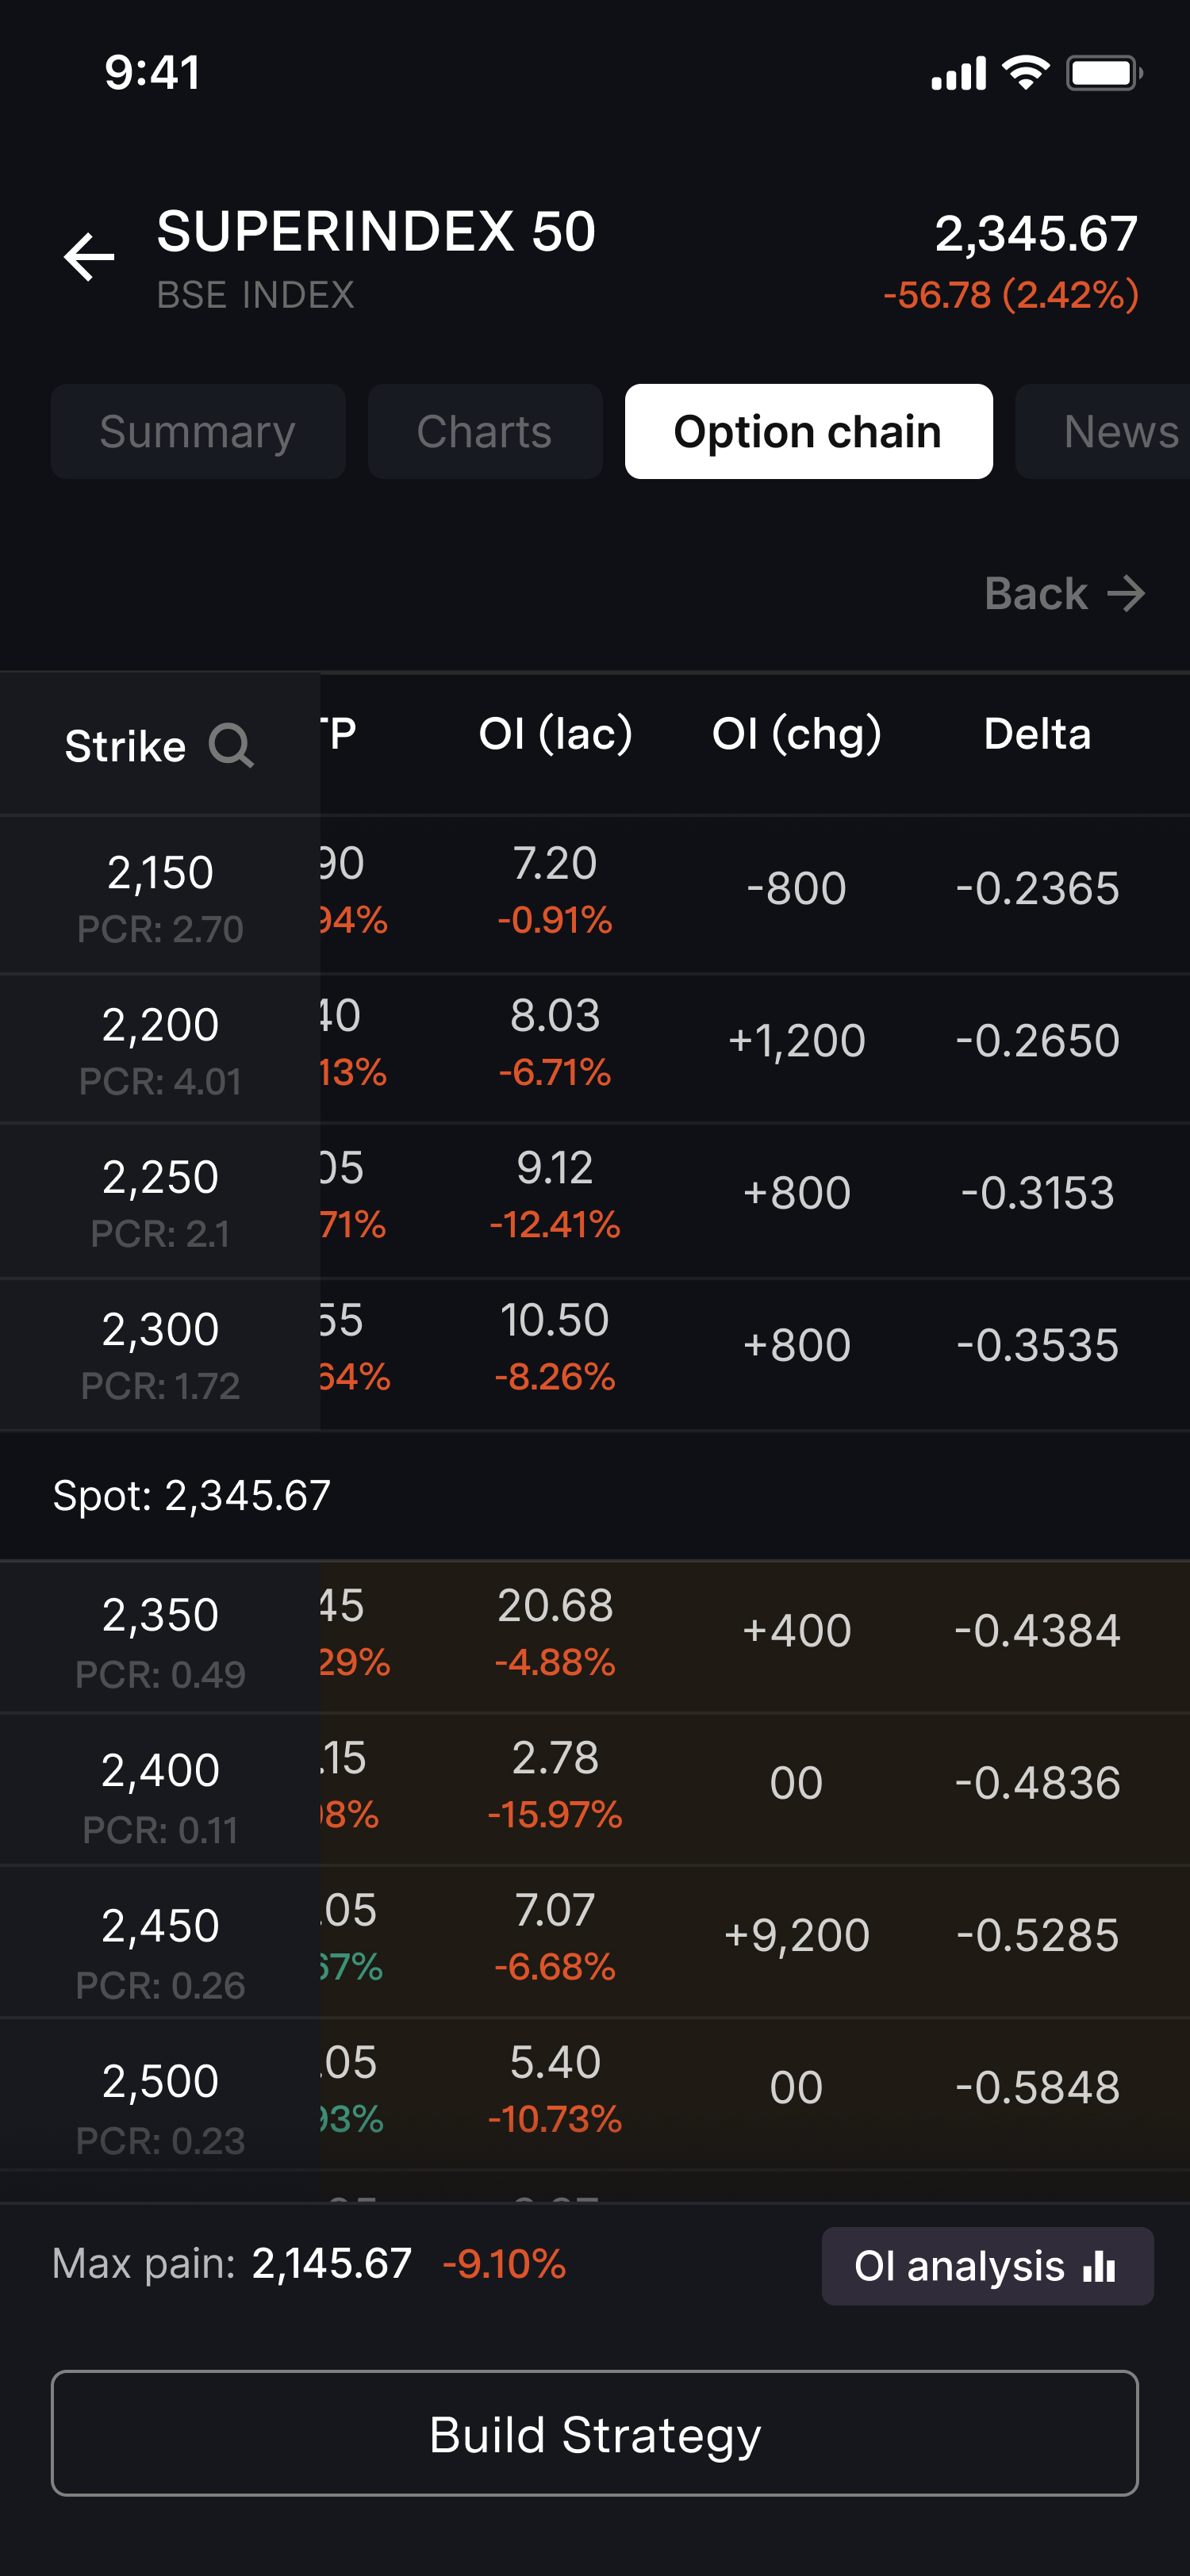The height and width of the screenshot is (2576, 1190).
Task: Tap the right arrow next to Back
Action: [1127, 594]
